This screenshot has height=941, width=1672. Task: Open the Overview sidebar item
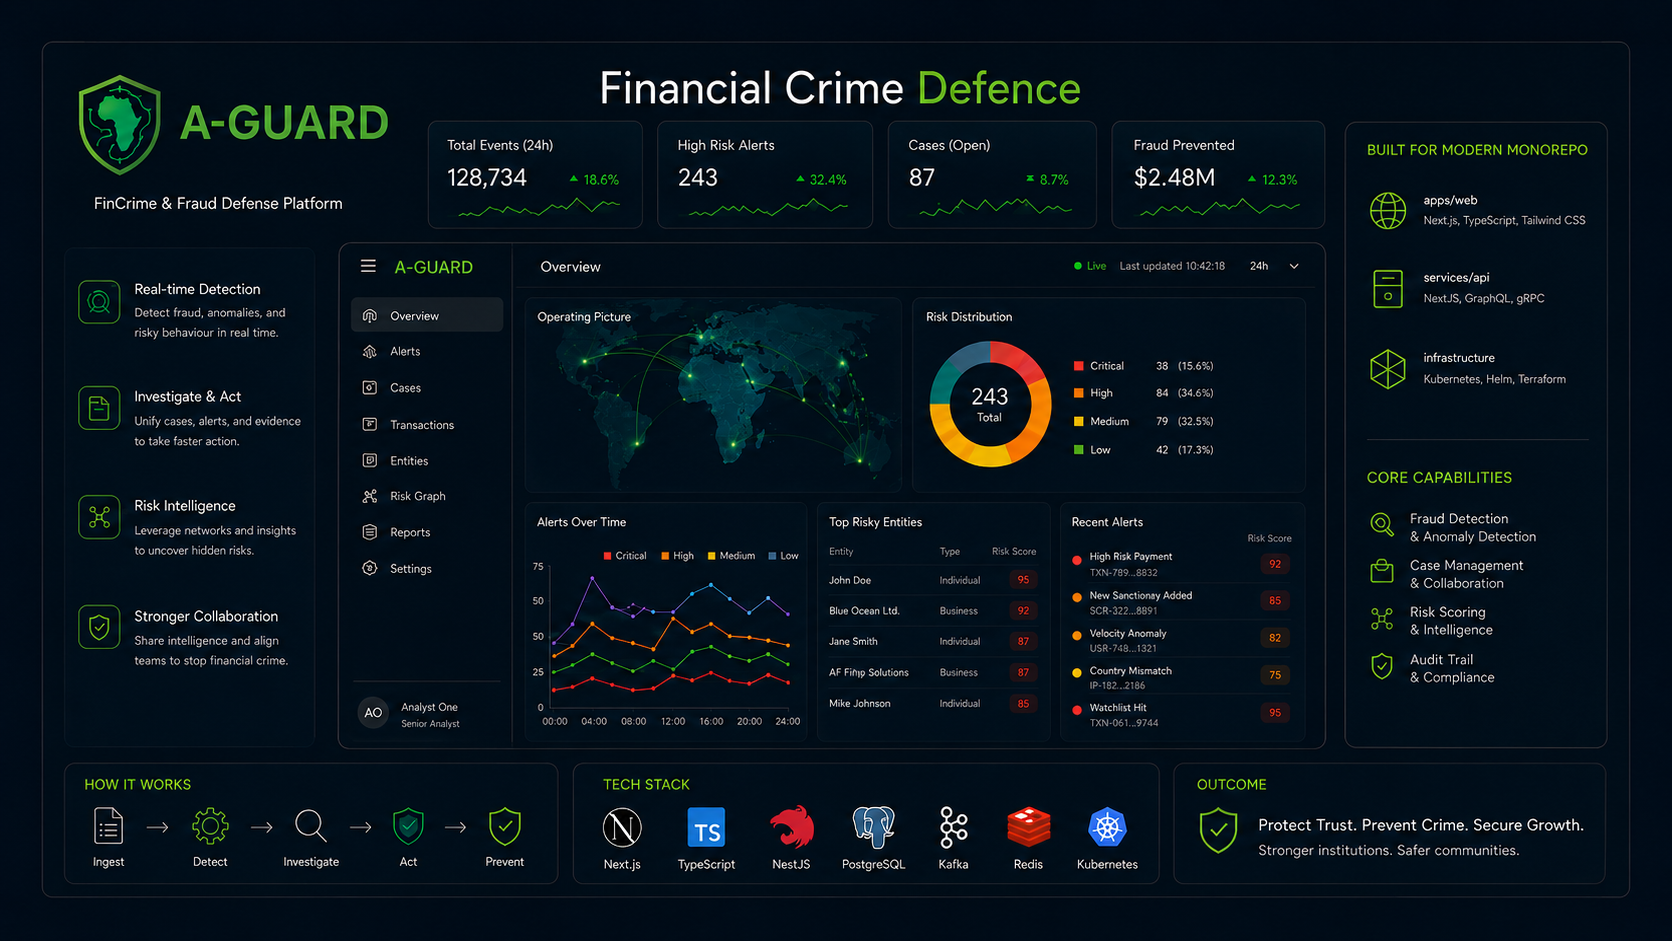(427, 315)
